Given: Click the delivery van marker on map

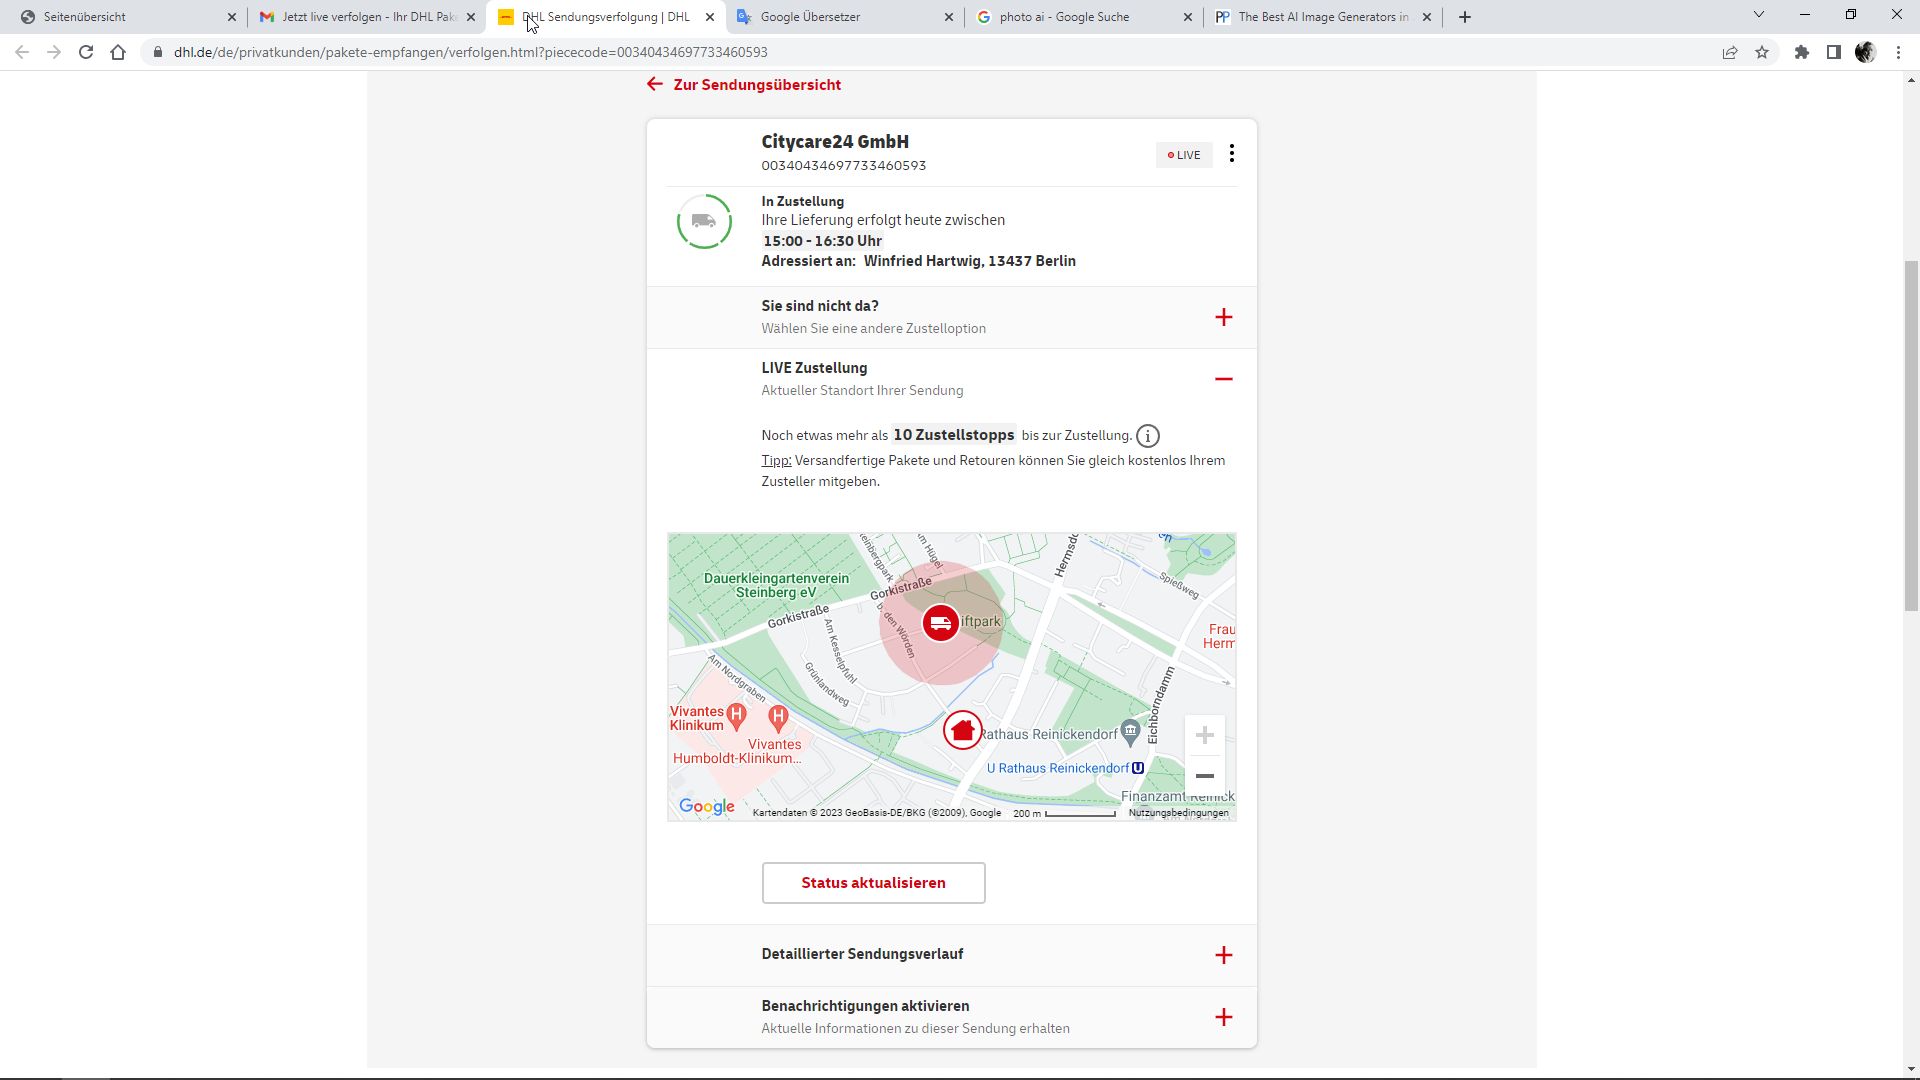Looking at the screenshot, I should [940, 623].
